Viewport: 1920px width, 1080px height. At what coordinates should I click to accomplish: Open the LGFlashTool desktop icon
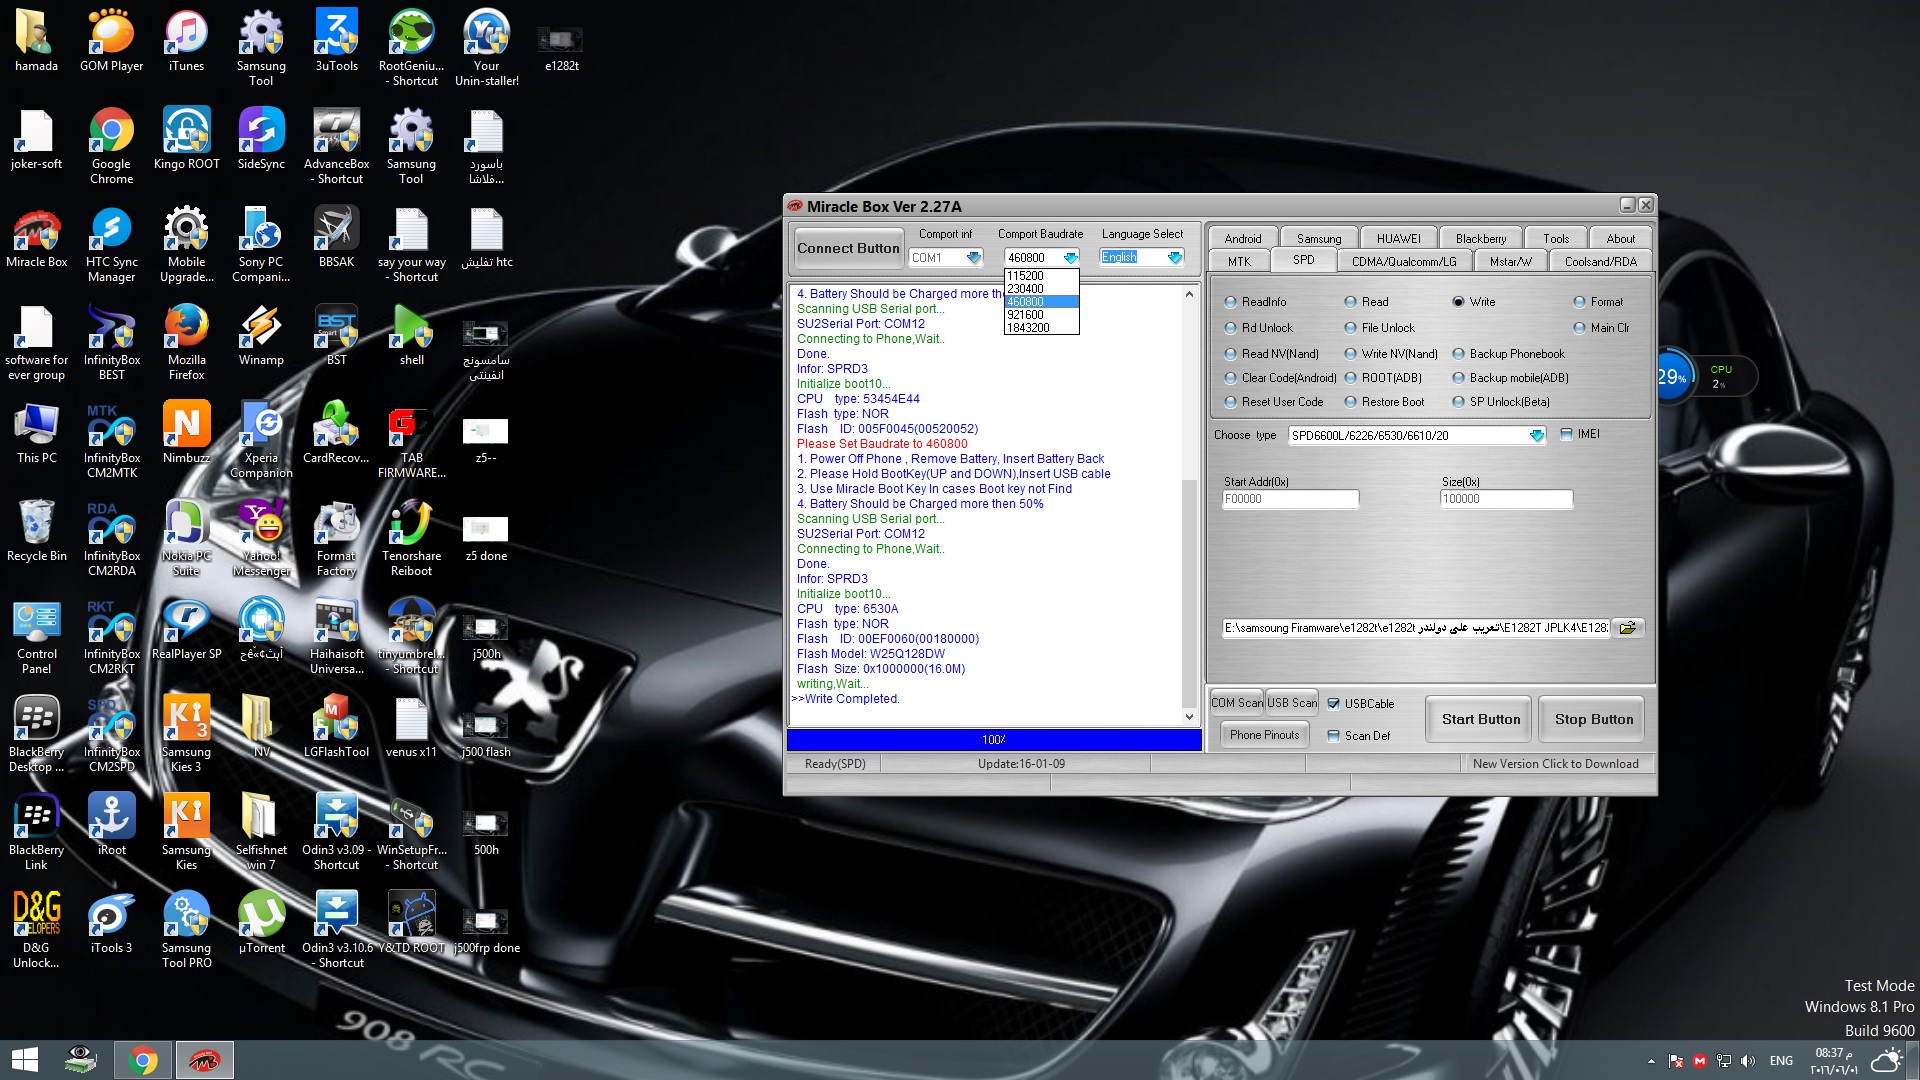pyautogui.click(x=336, y=728)
